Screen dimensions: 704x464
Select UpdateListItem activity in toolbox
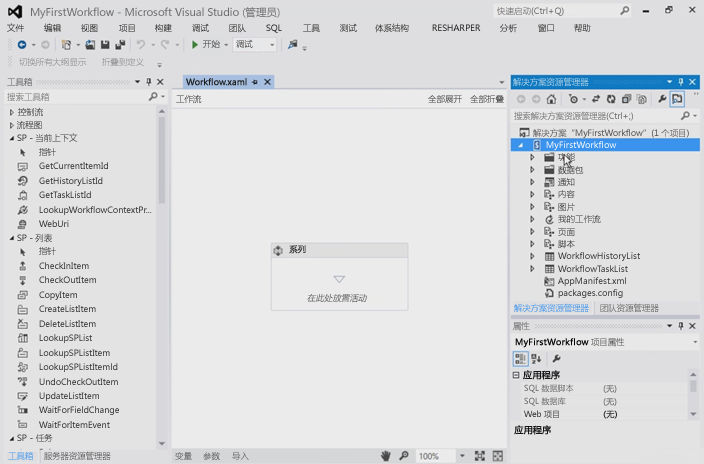(69, 396)
